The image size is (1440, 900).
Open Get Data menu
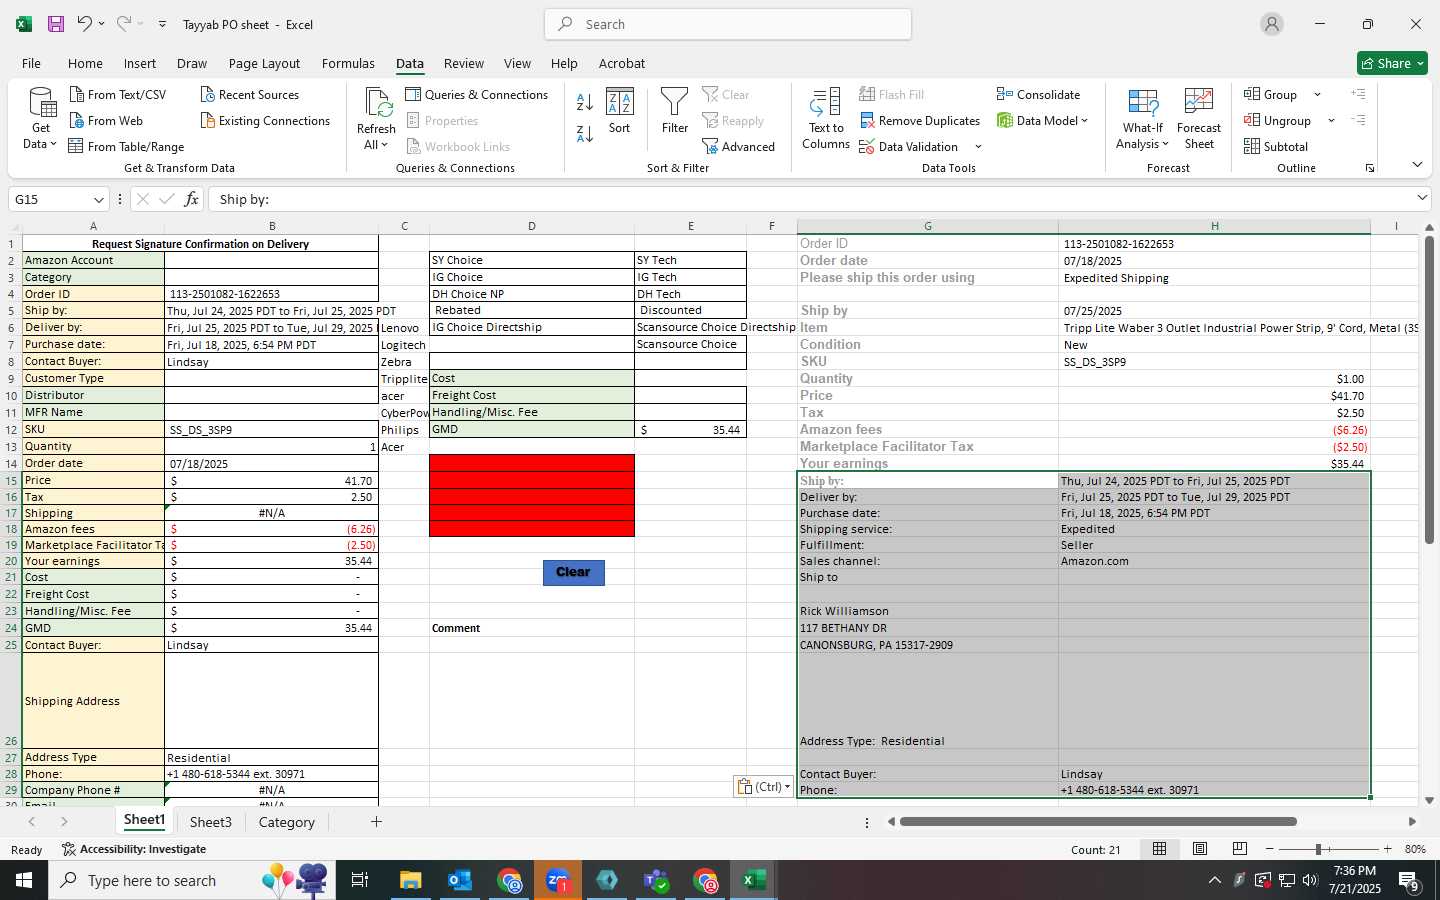41,119
